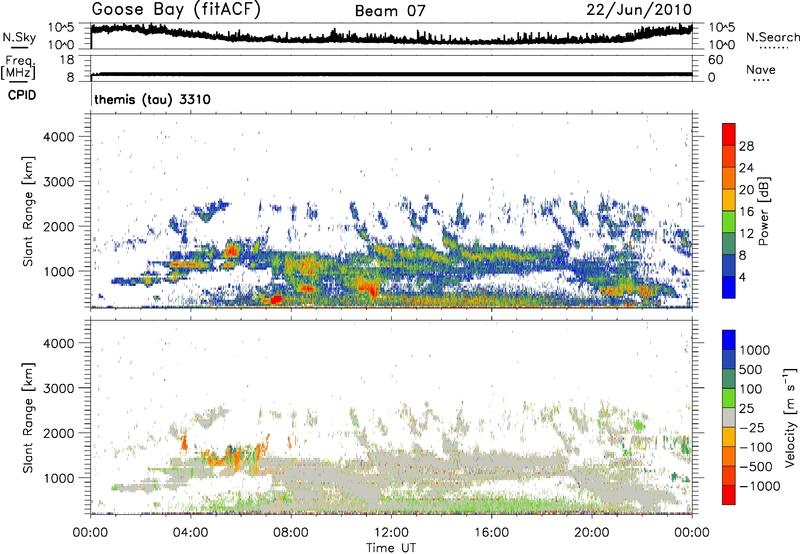
Task: Pick the red bottom segment of Velocity colorbar
Action: click(x=729, y=495)
